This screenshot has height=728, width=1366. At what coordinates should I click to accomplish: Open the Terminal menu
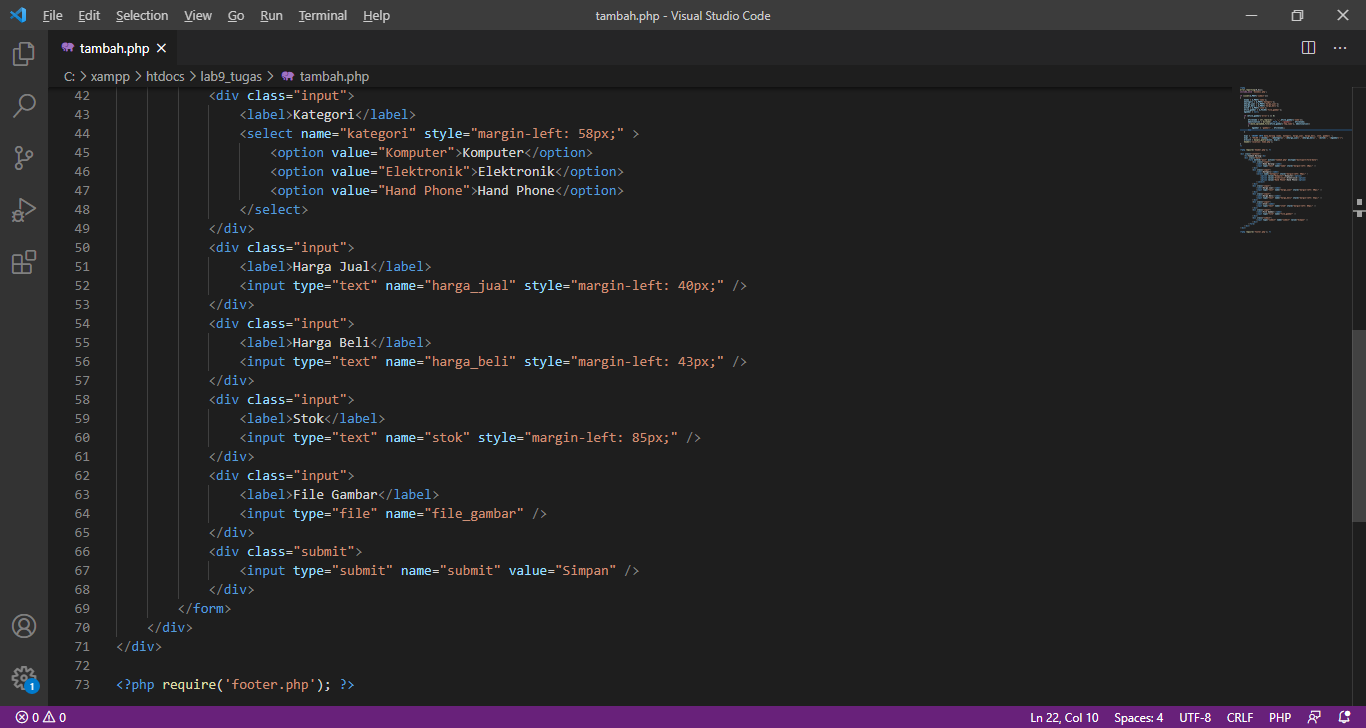coord(322,15)
